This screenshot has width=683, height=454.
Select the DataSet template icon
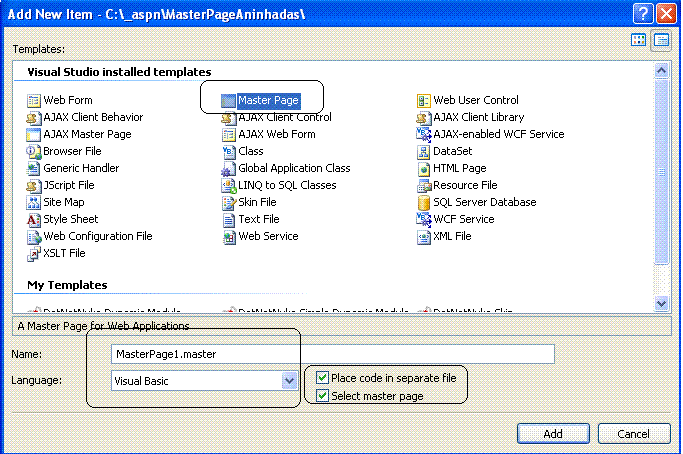click(423, 152)
